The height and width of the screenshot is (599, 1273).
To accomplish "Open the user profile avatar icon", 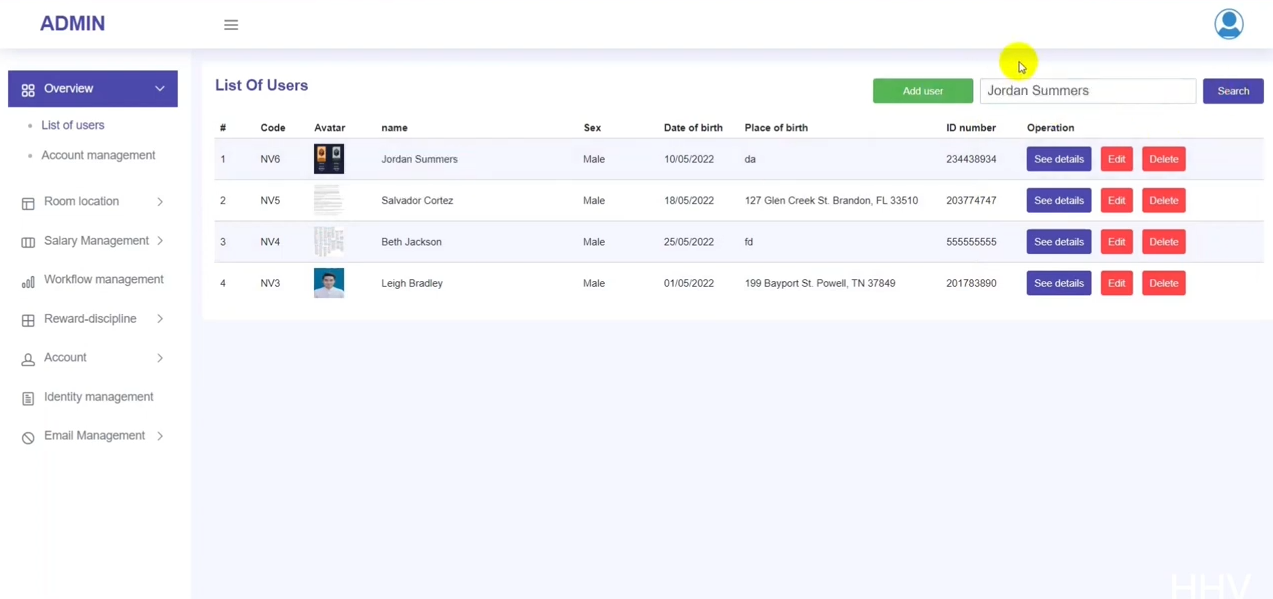I will coord(1228,24).
